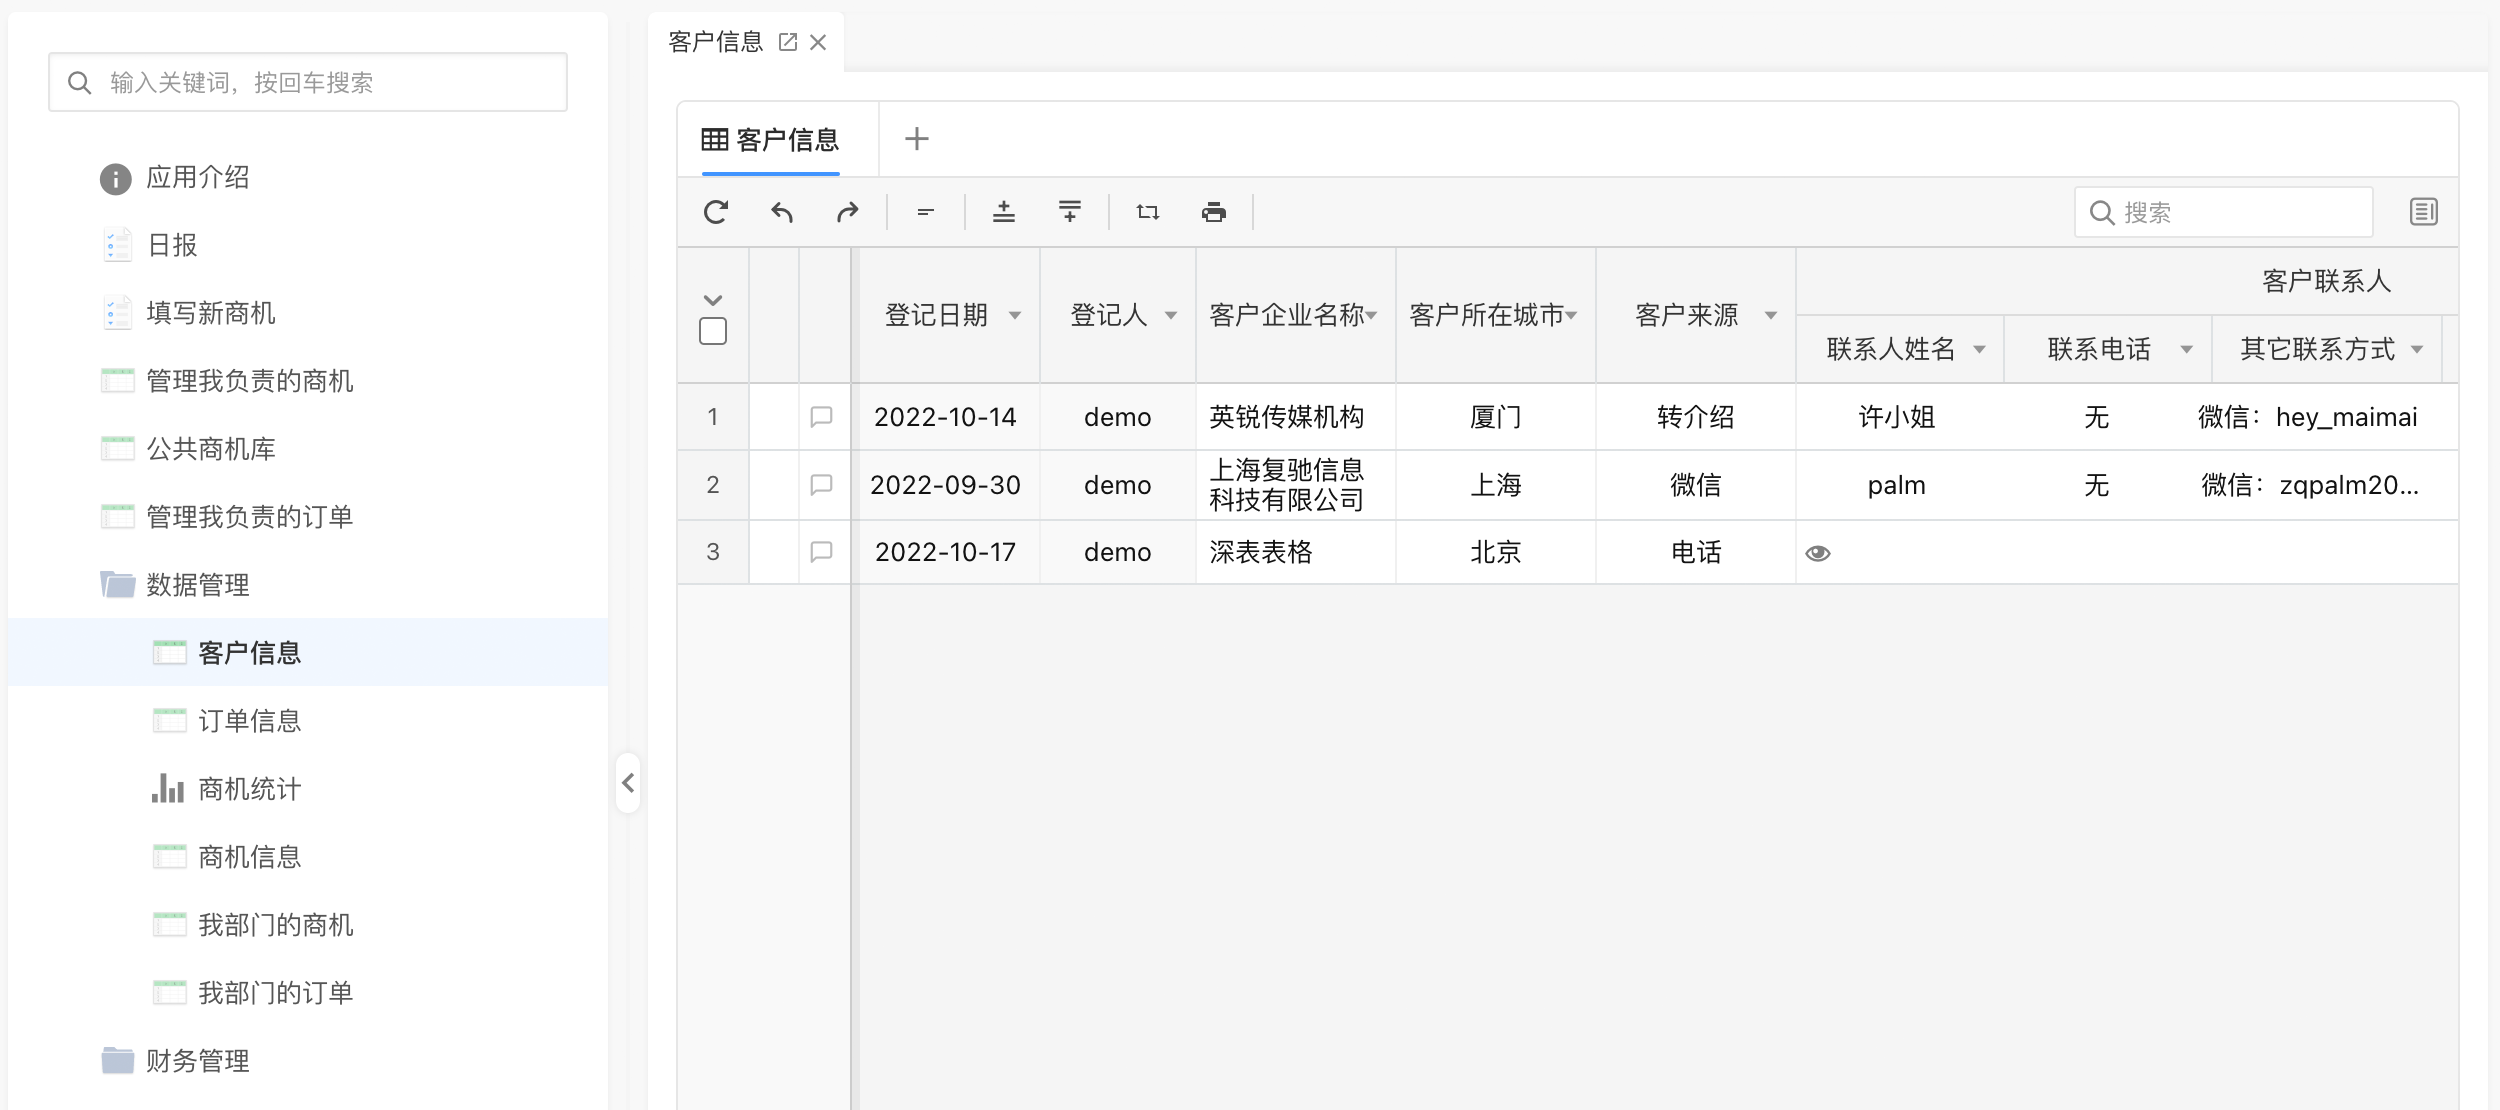
Task: Click the insert row below icon
Action: point(1070,212)
